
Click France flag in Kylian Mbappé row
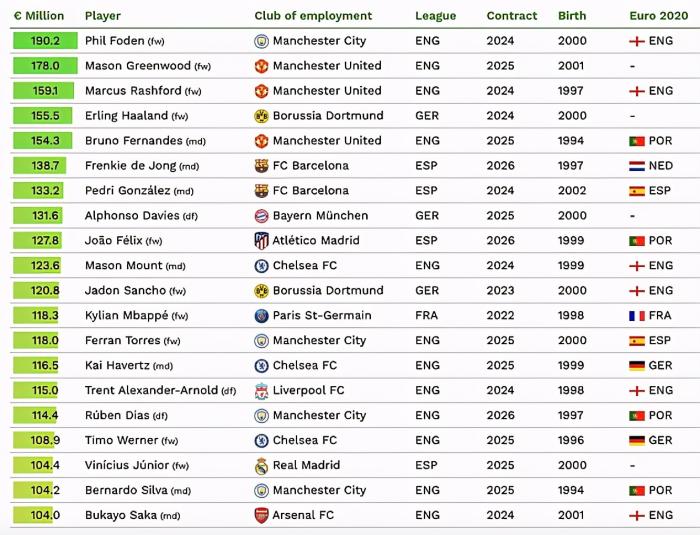(636, 316)
